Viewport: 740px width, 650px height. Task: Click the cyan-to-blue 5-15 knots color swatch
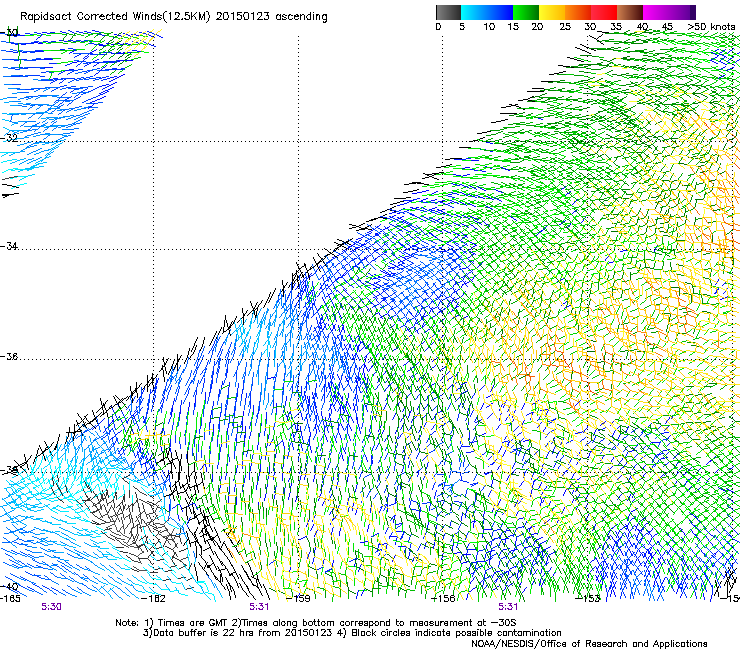[x=487, y=12]
